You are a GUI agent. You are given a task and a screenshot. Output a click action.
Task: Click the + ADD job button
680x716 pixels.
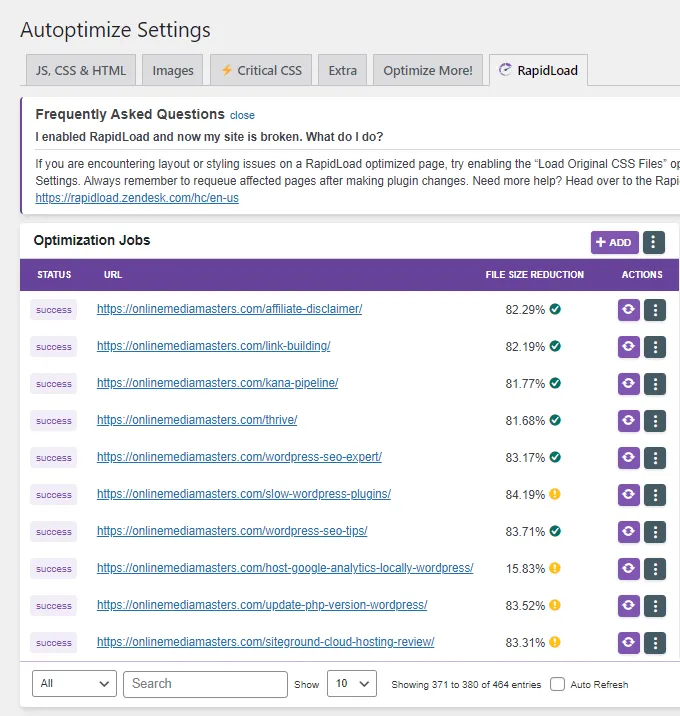point(614,242)
